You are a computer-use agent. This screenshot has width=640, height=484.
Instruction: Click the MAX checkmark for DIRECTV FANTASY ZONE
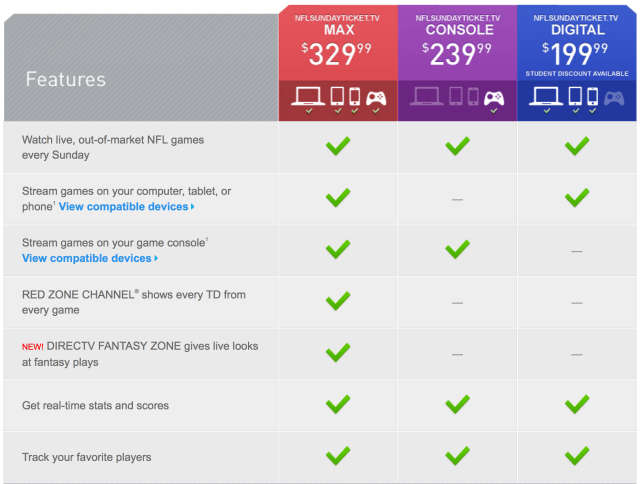point(338,352)
